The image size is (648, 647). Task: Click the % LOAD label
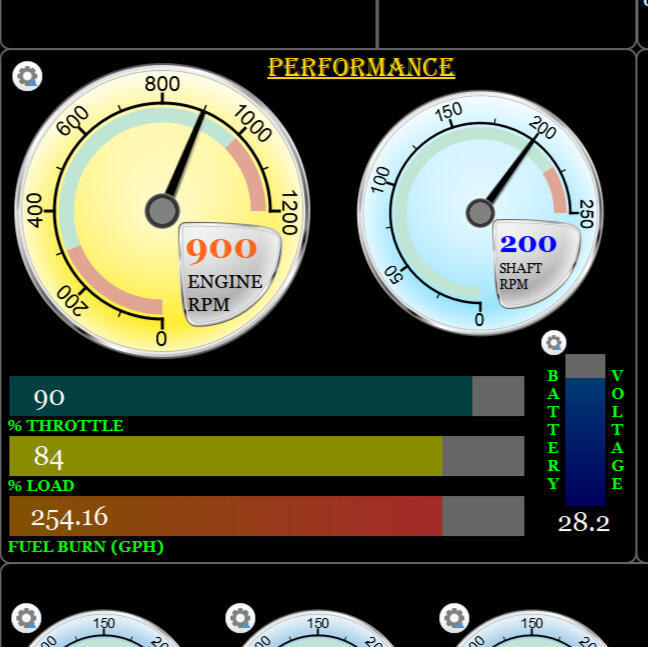[x=42, y=486]
